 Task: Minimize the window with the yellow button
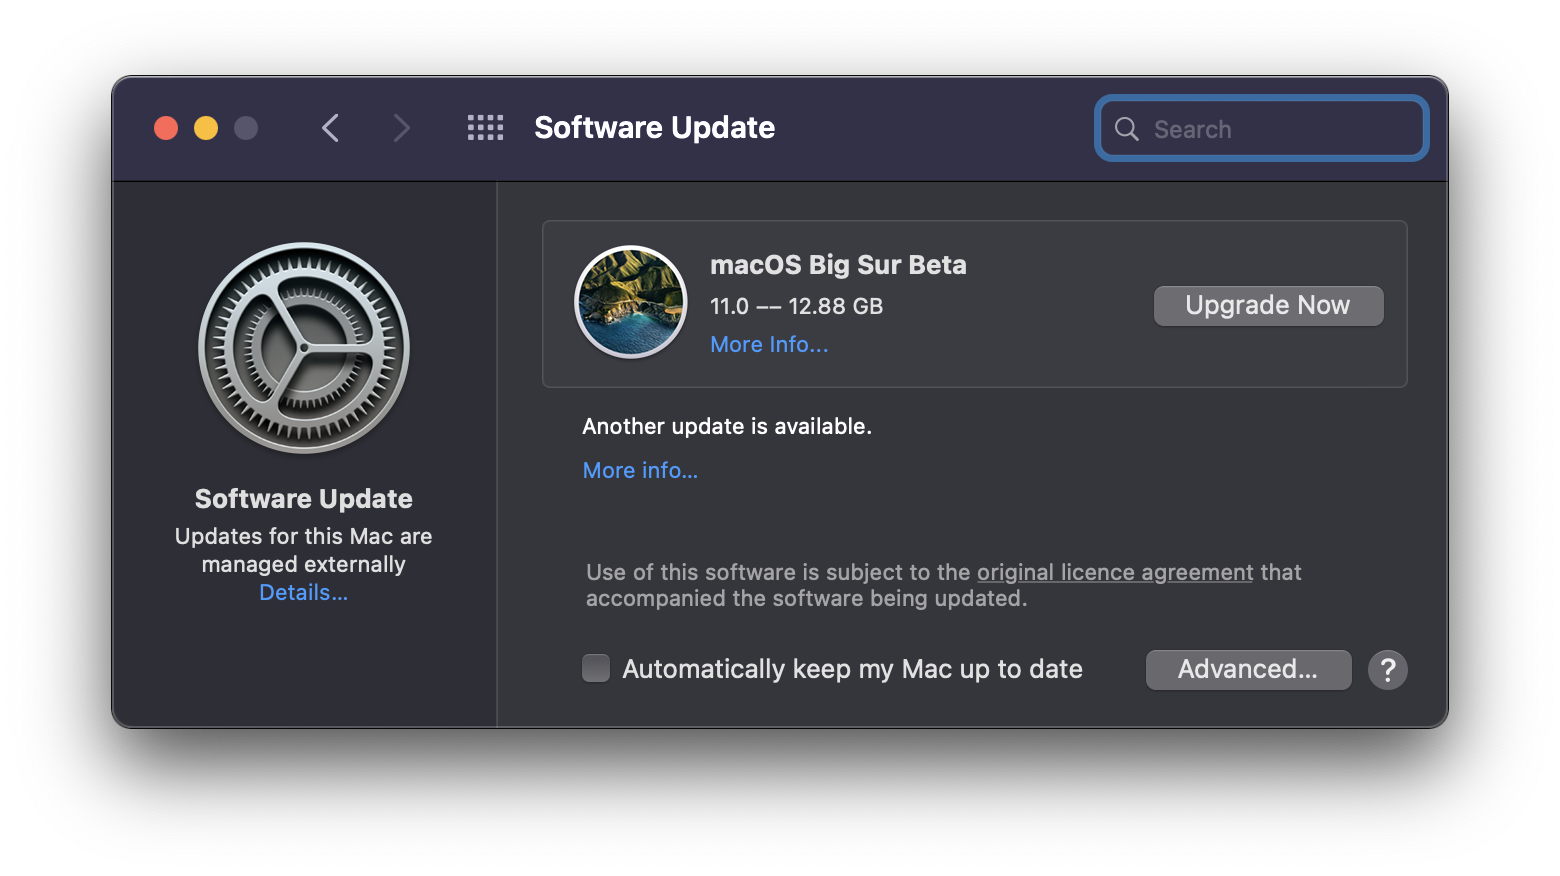click(x=206, y=128)
